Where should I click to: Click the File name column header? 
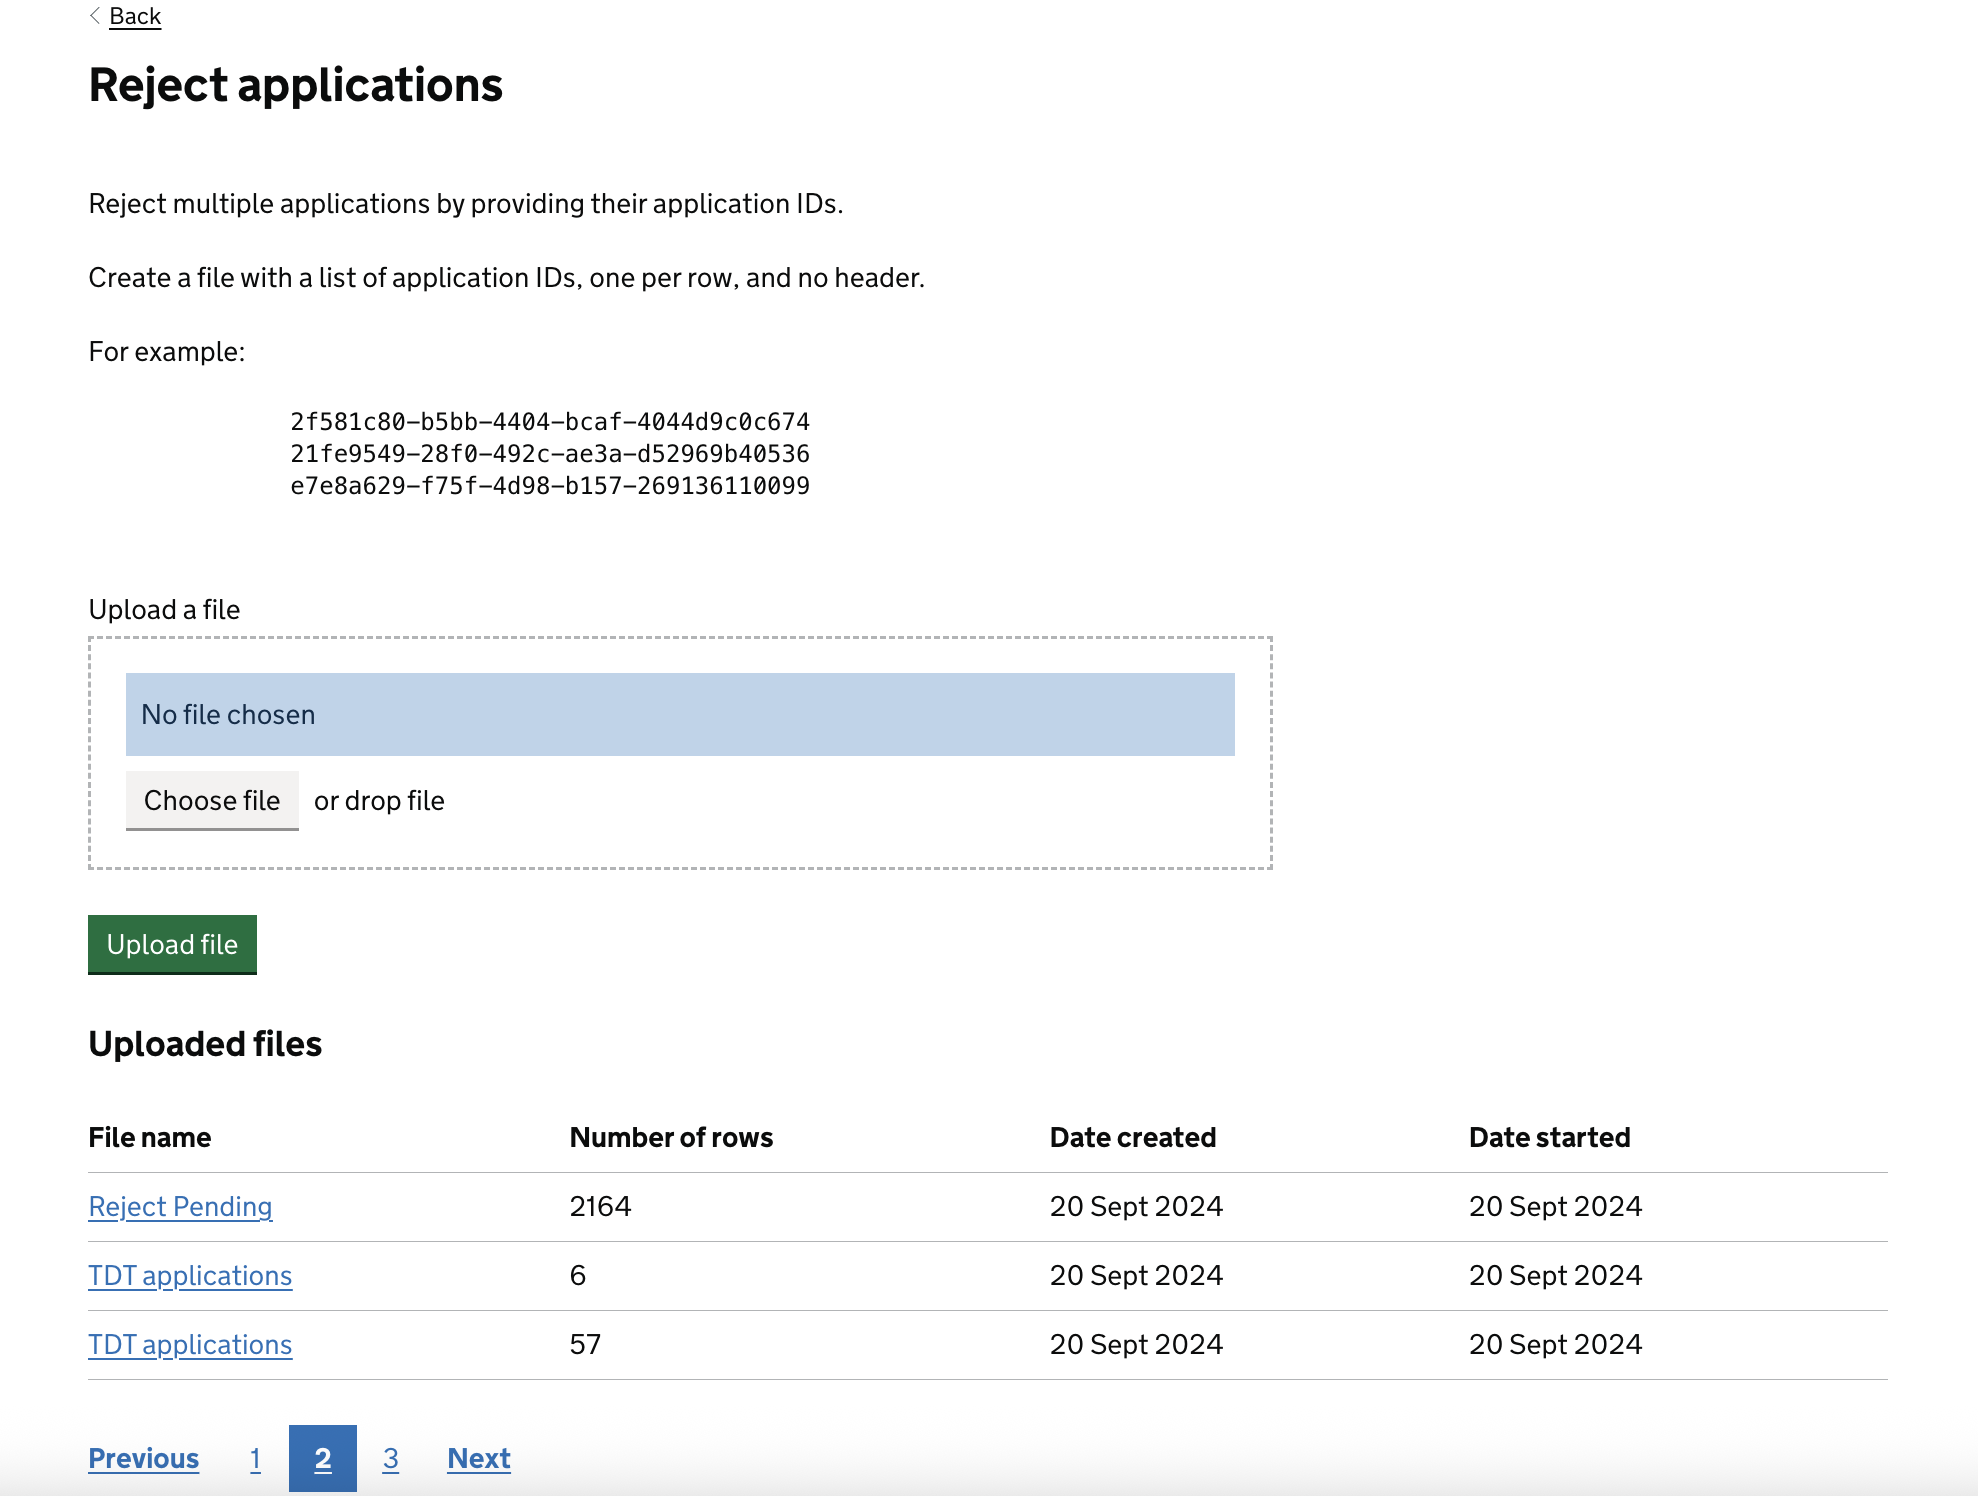(x=149, y=1137)
